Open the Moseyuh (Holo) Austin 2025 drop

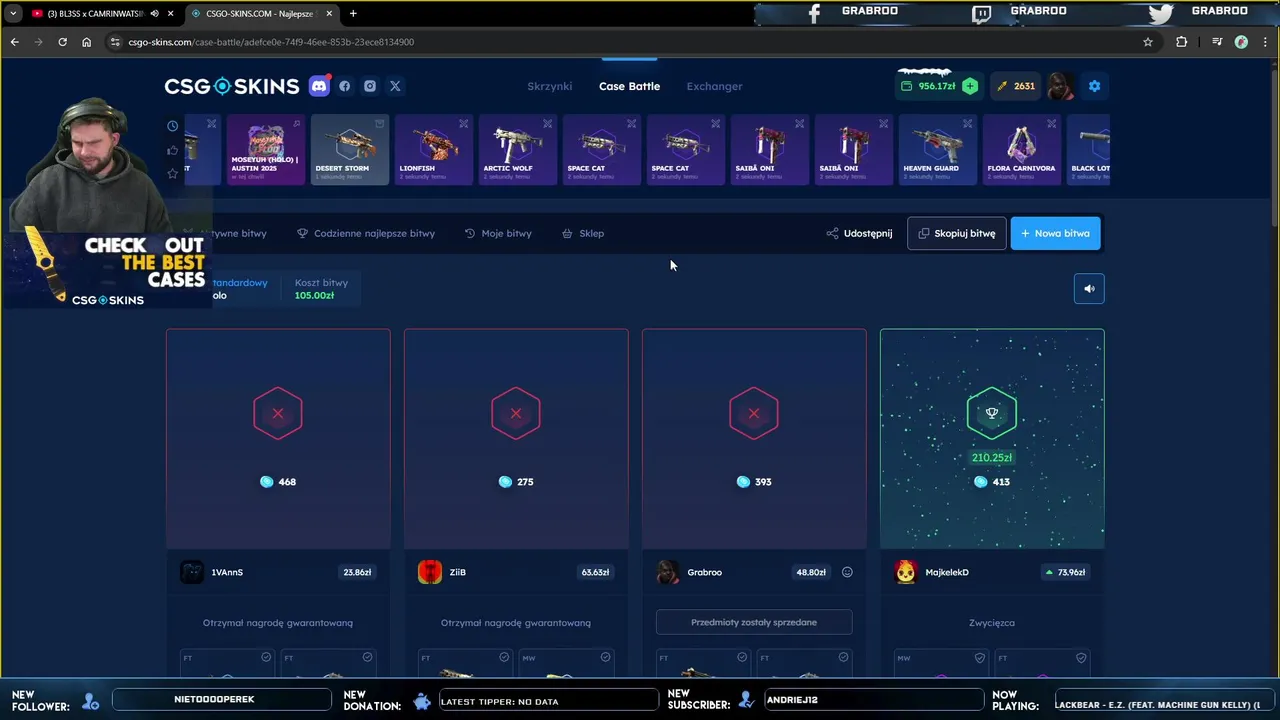click(x=266, y=149)
